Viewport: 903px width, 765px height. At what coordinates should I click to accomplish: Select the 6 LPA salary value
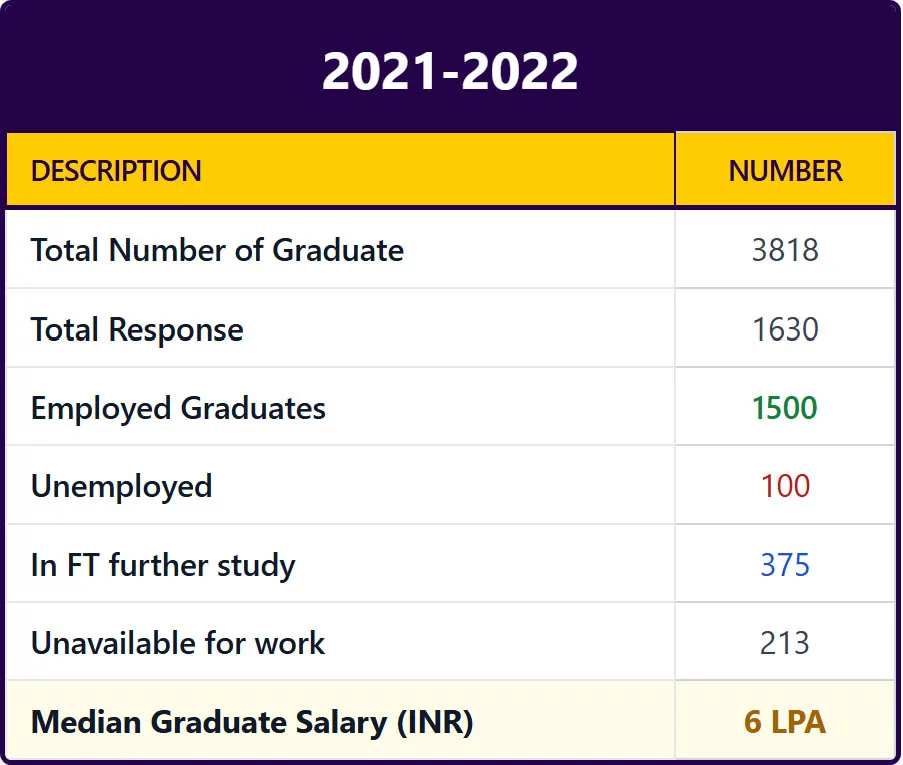[x=785, y=722]
